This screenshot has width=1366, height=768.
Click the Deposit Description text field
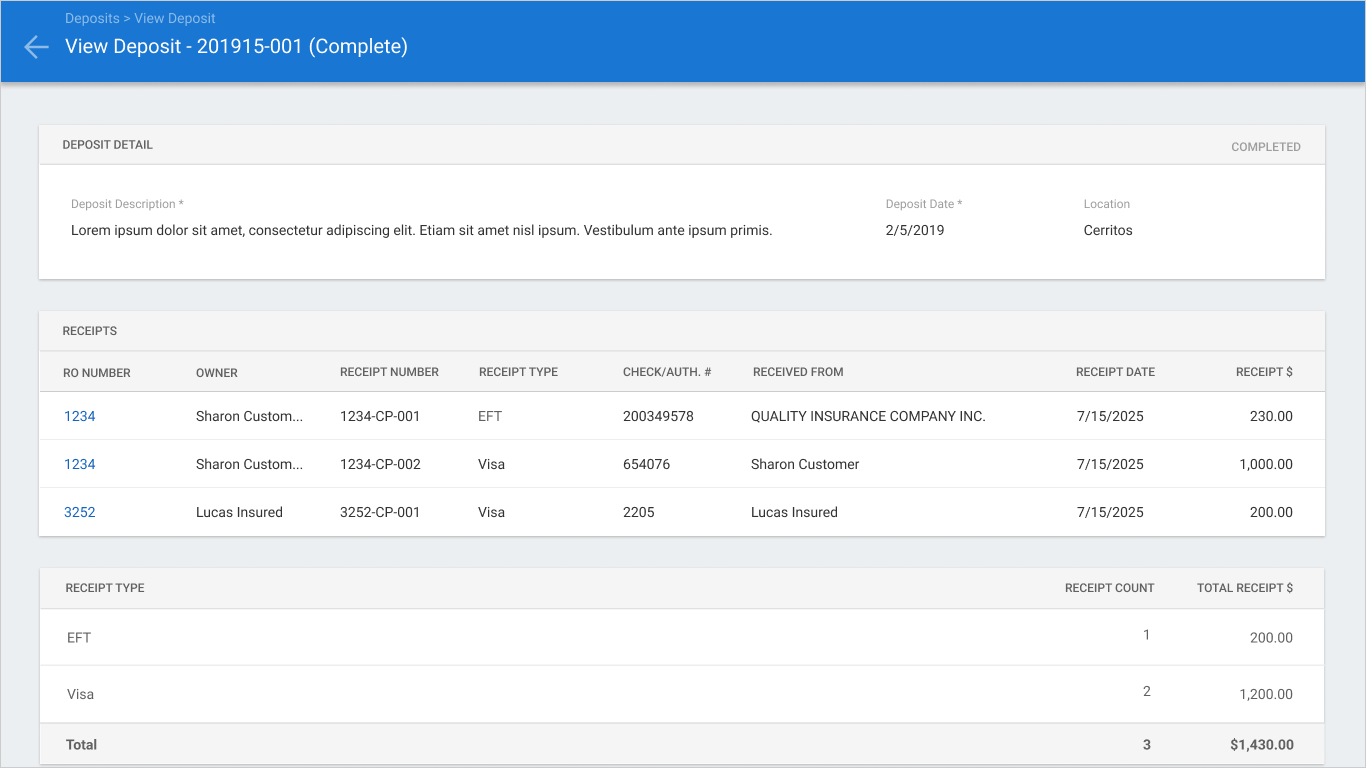(x=421, y=230)
